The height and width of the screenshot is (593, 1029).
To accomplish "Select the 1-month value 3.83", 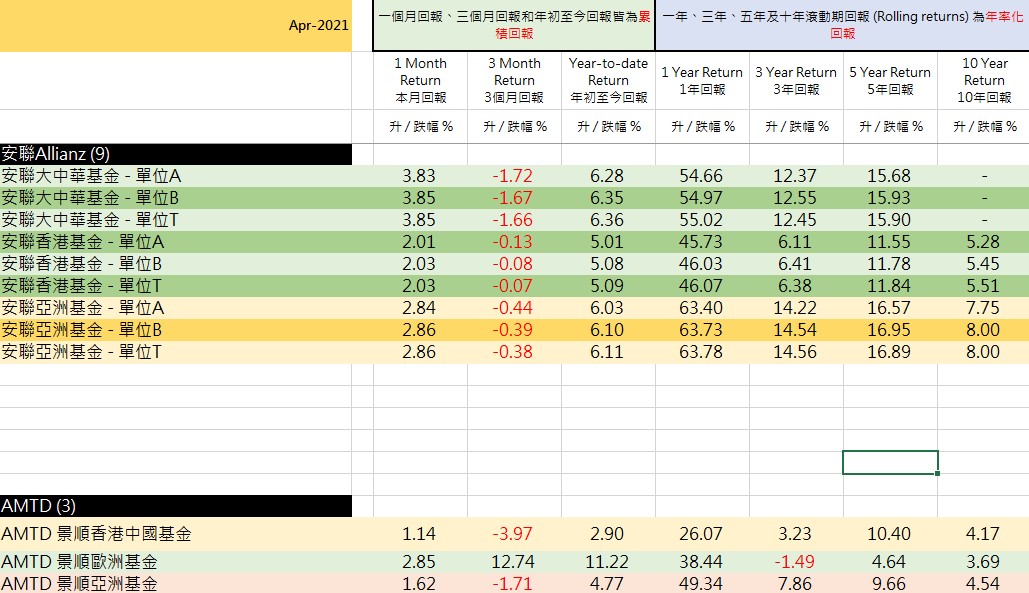I will [419, 176].
